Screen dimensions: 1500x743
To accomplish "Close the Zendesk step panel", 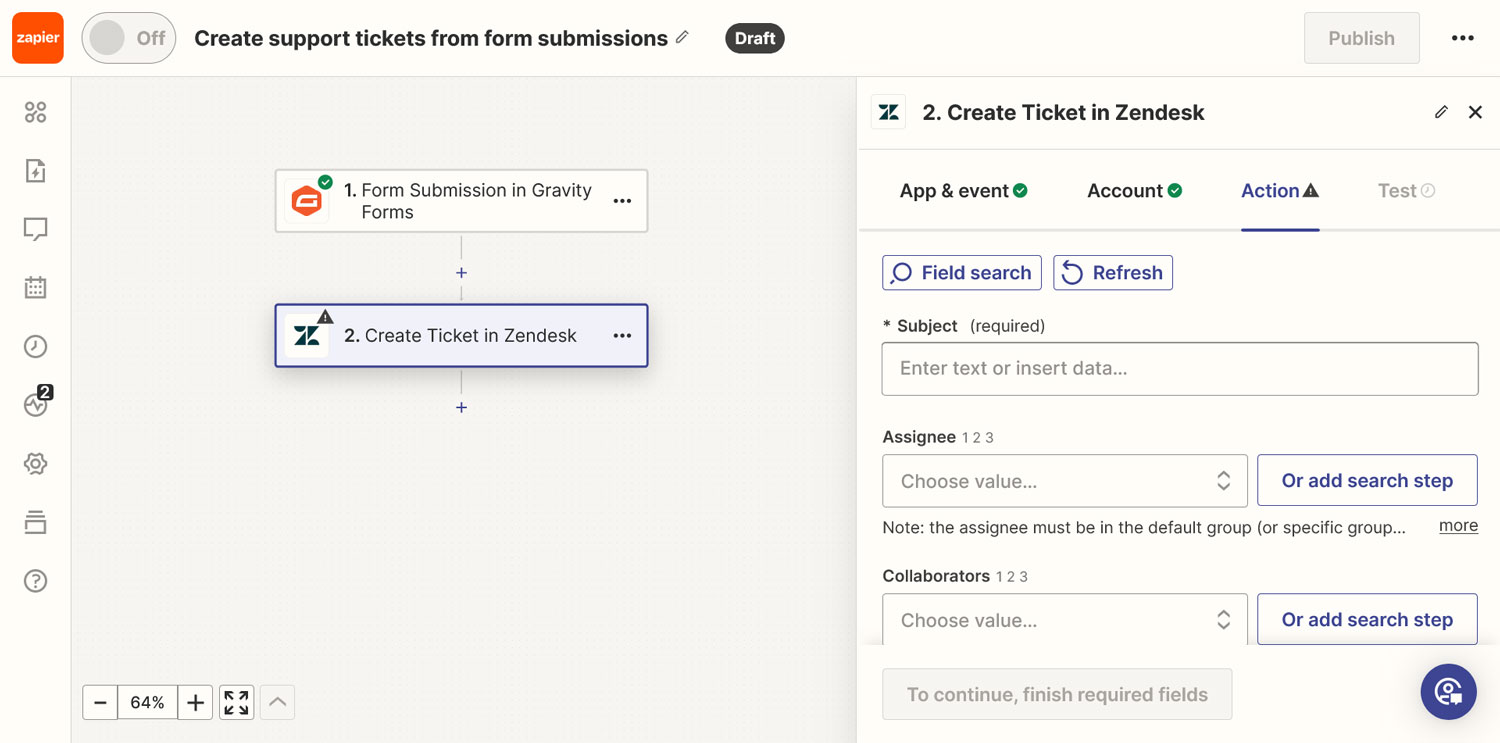I will 1475,112.
